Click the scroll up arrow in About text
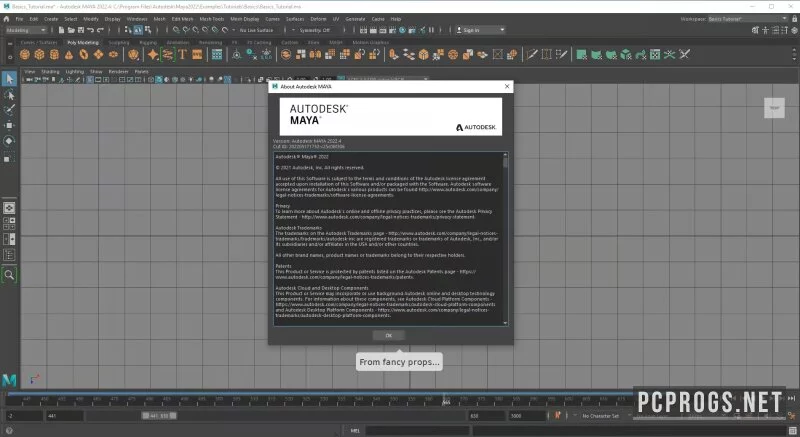The width and height of the screenshot is (800, 437). click(x=505, y=155)
